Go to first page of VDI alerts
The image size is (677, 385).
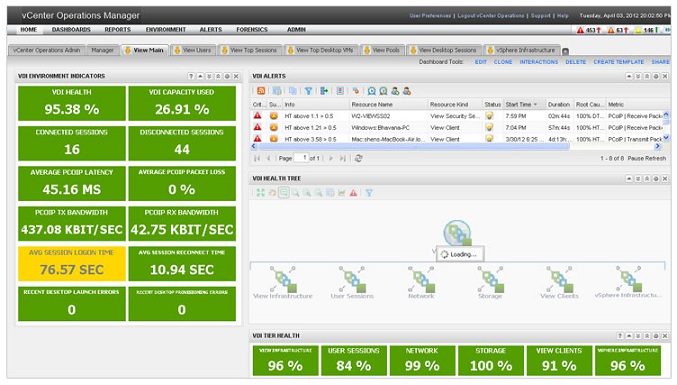(x=257, y=158)
